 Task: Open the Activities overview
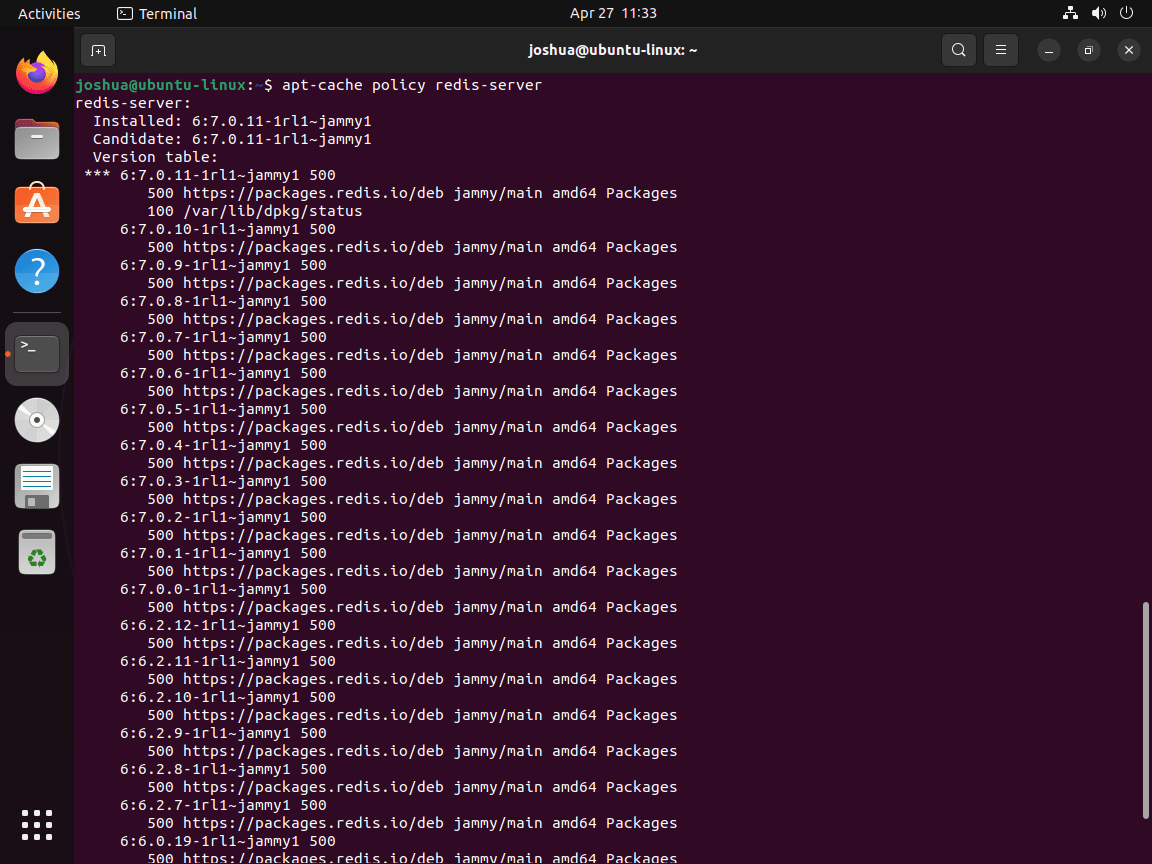[x=49, y=13]
